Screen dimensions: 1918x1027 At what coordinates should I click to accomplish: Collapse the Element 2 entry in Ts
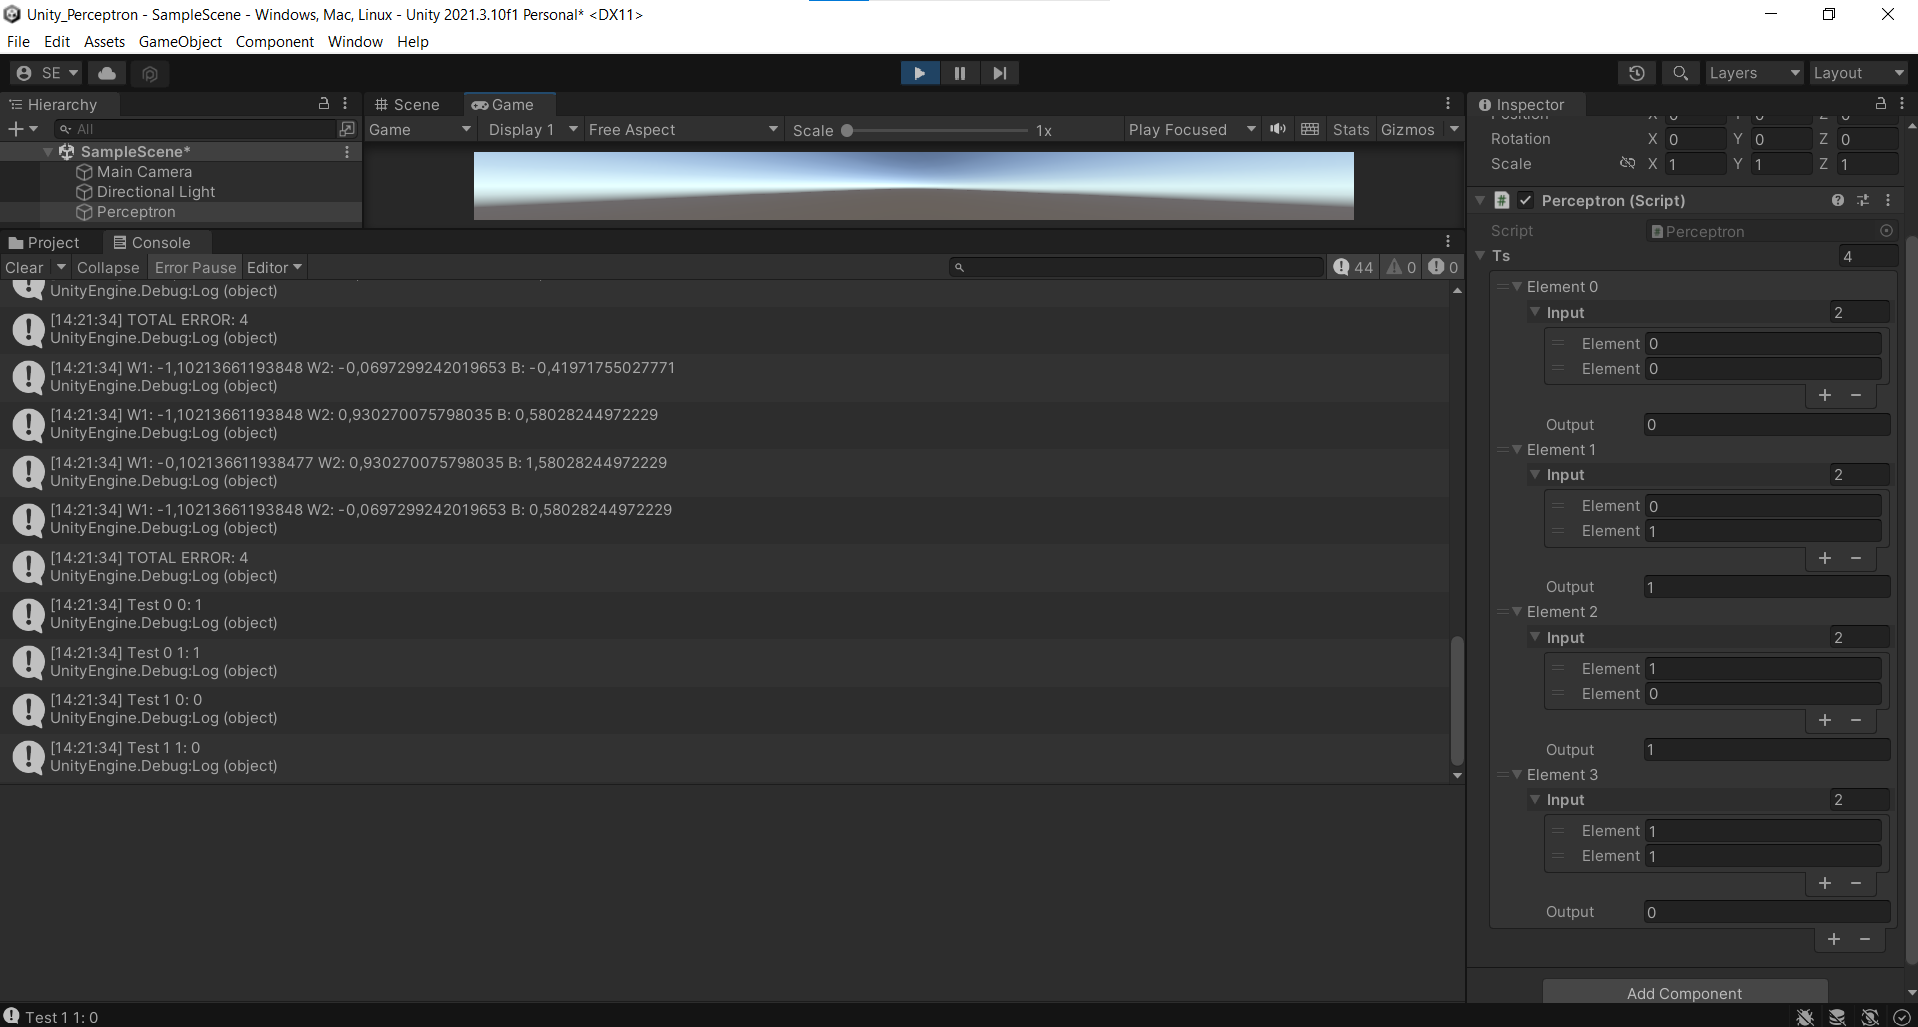(1518, 611)
